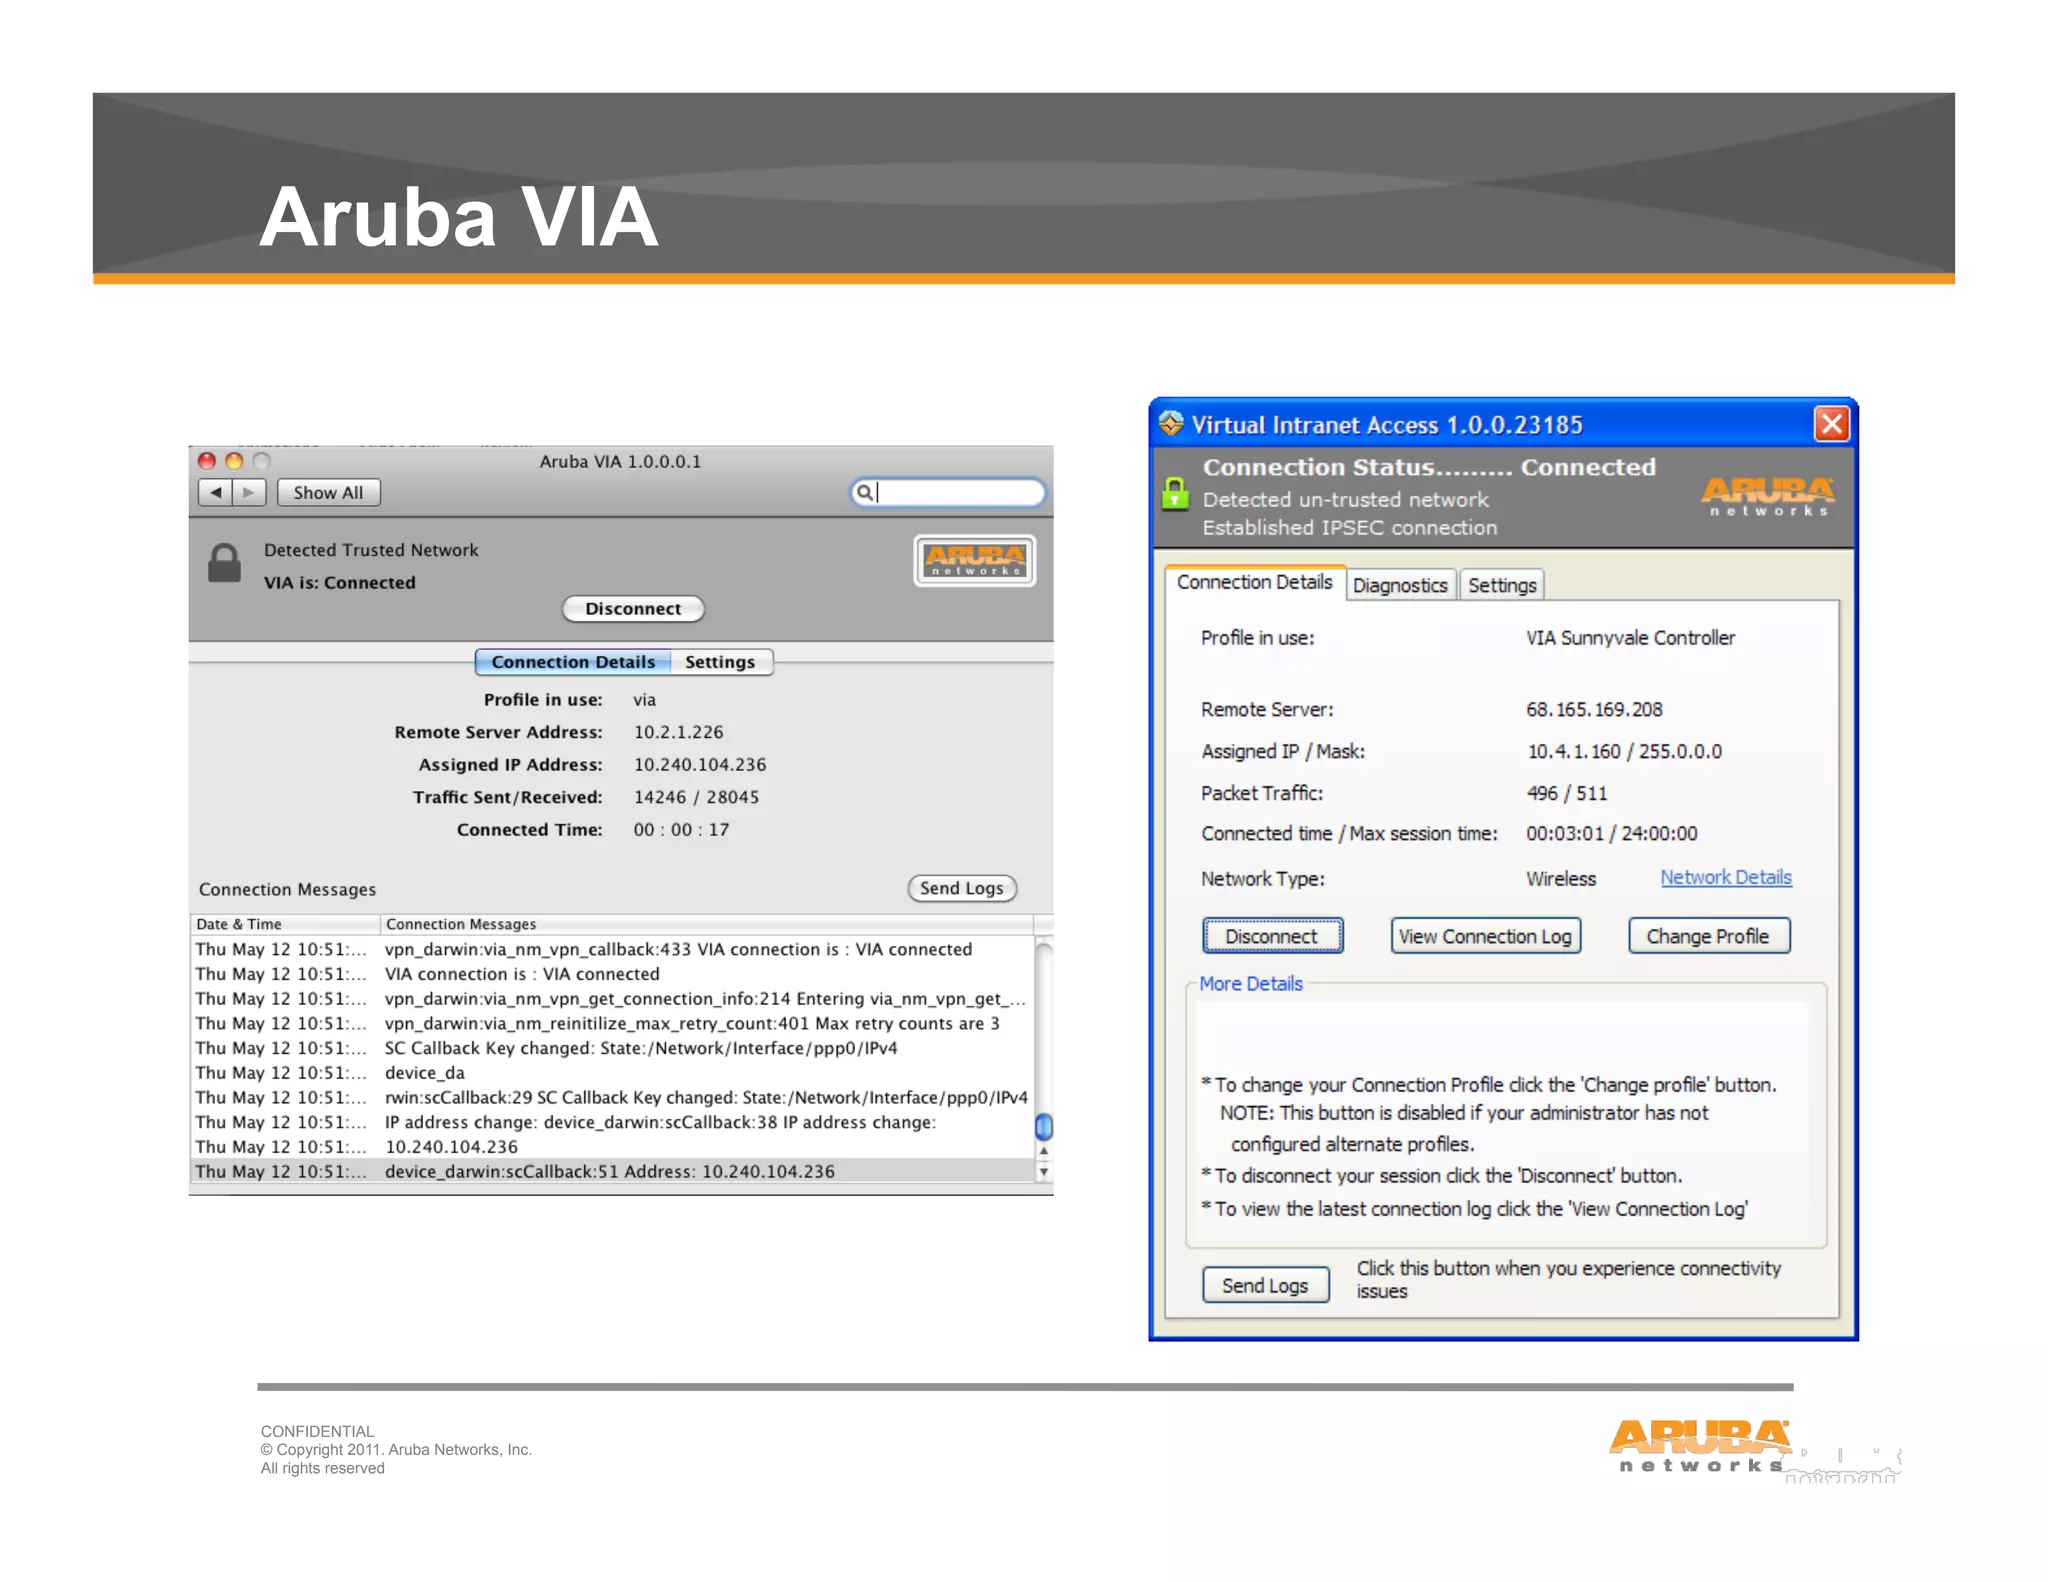Click the scroll down arrow in message log
The width and height of the screenshot is (2048, 1582).
point(1044,1172)
